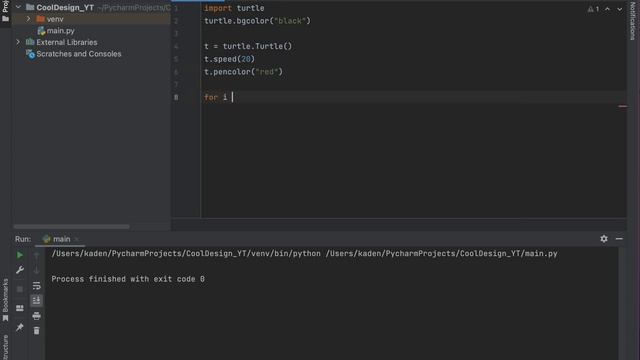Clear console with trash icon

[x=36, y=331]
